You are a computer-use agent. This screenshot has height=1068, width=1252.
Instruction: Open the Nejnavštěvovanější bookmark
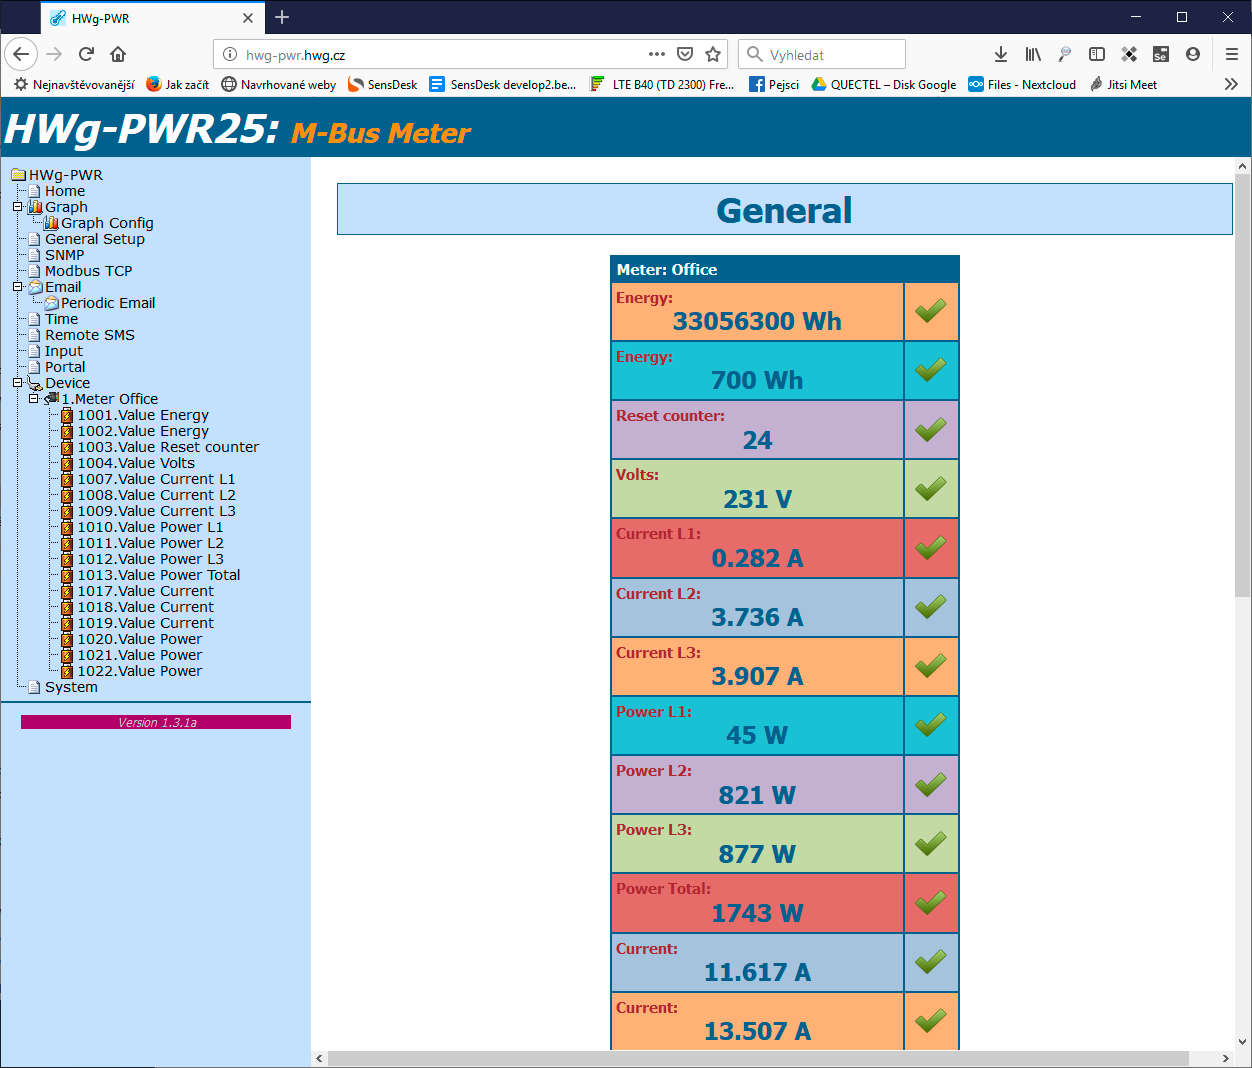click(x=74, y=84)
